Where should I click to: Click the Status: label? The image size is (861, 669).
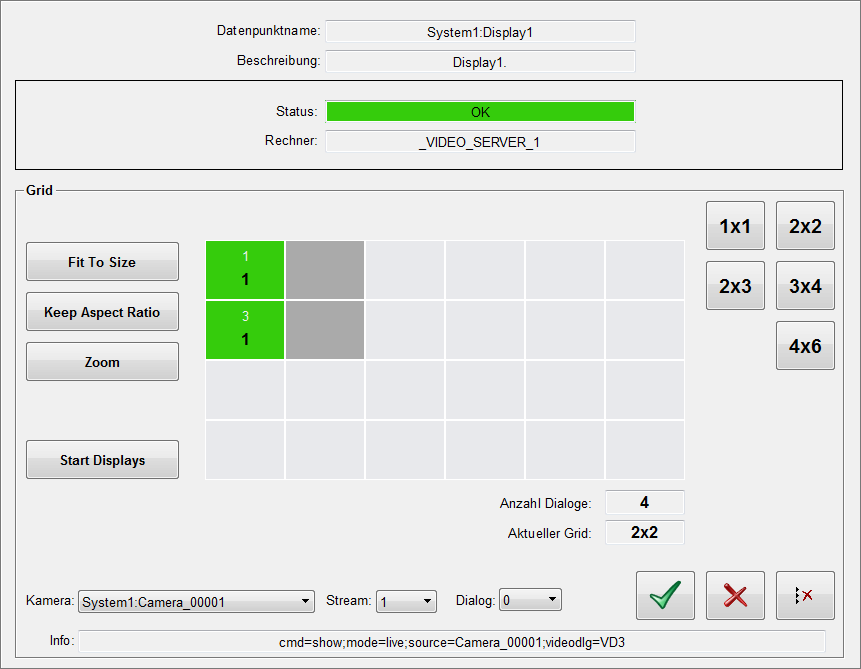297,112
